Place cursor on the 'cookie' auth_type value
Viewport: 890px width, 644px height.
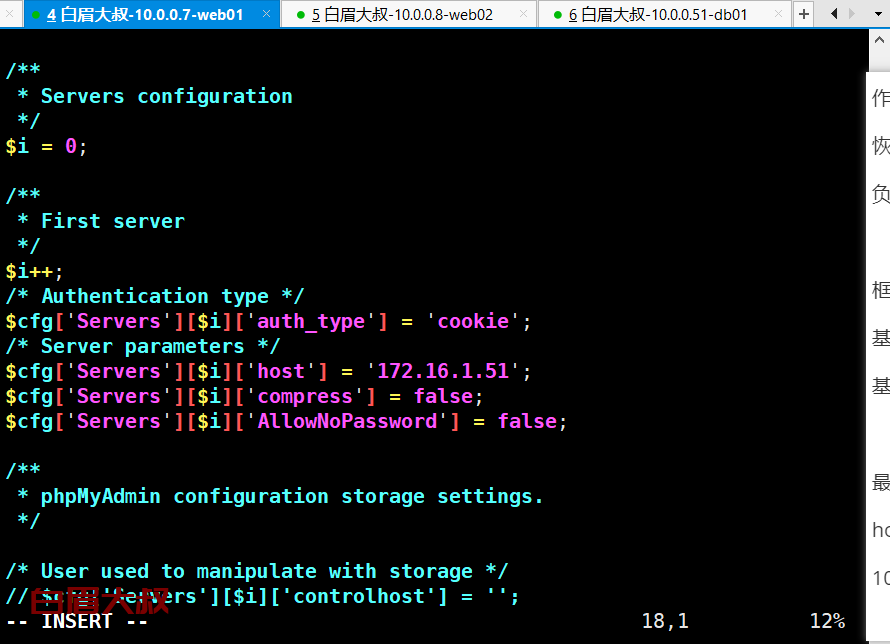pos(473,322)
